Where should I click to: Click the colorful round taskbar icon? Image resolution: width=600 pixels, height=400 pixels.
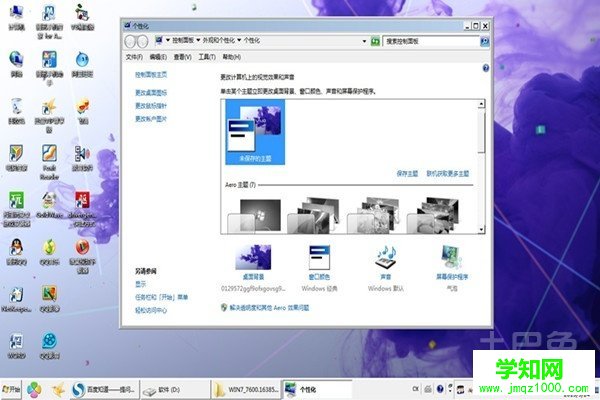click(34, 390)
